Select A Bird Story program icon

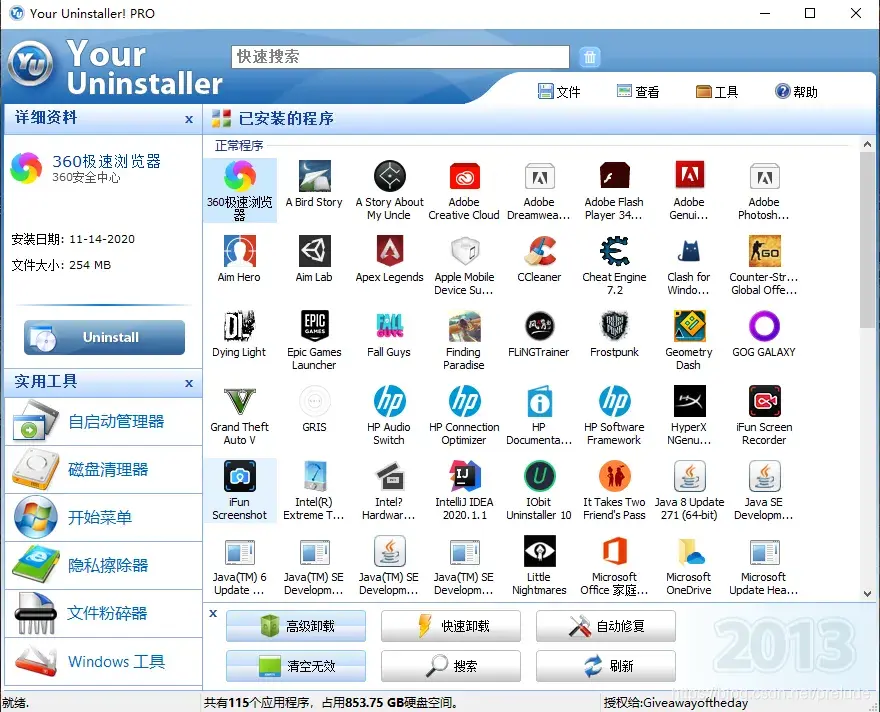pyautogui.click(x=314, y=176)
